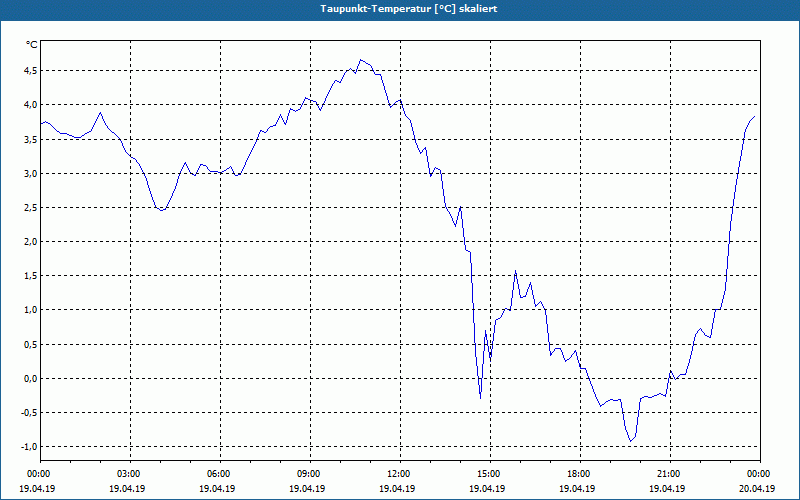Screen dimensions: 800x500
Task: Click the '-0,5' y-axis value
Action: point(30,412)
